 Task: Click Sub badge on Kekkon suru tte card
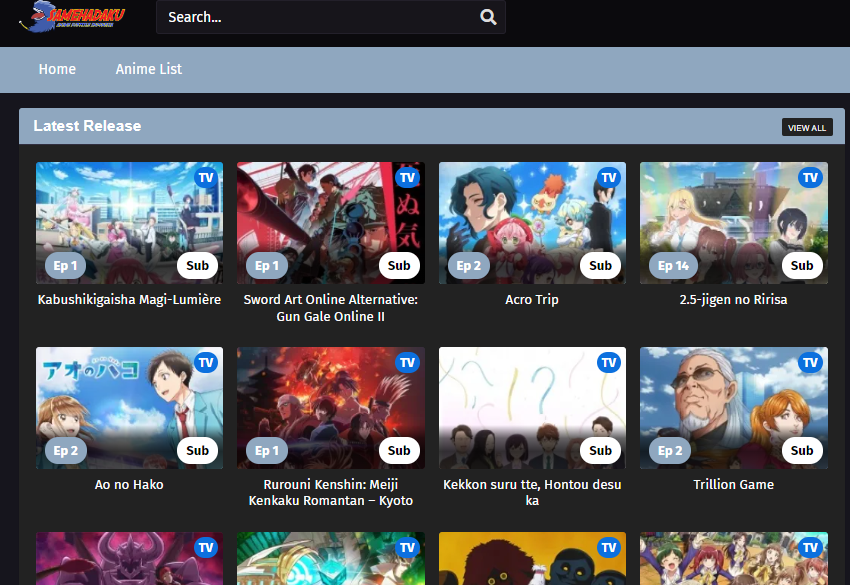point(601,451)
